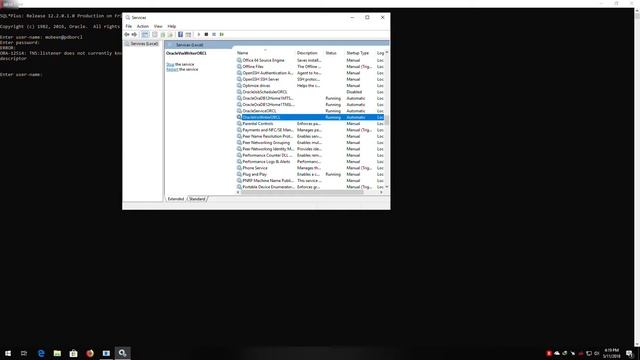
Task: Open Microsoft Store from the taskbar
Action: [73, 353]
